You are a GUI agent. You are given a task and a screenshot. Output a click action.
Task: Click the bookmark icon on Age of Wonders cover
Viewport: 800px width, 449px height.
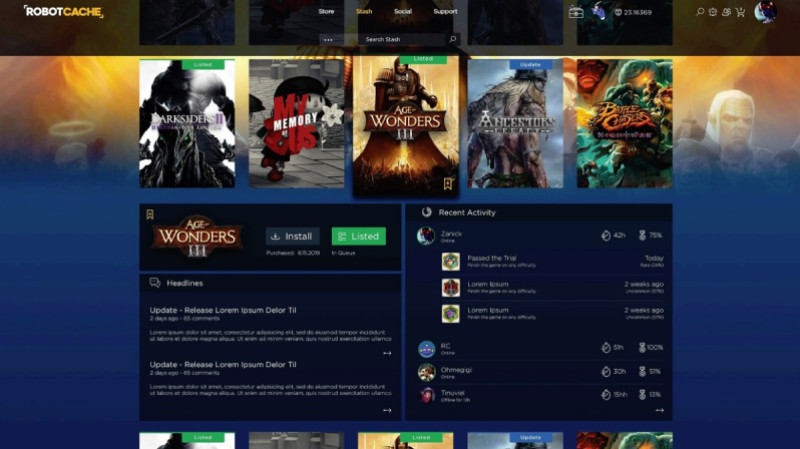coord(447,183)
